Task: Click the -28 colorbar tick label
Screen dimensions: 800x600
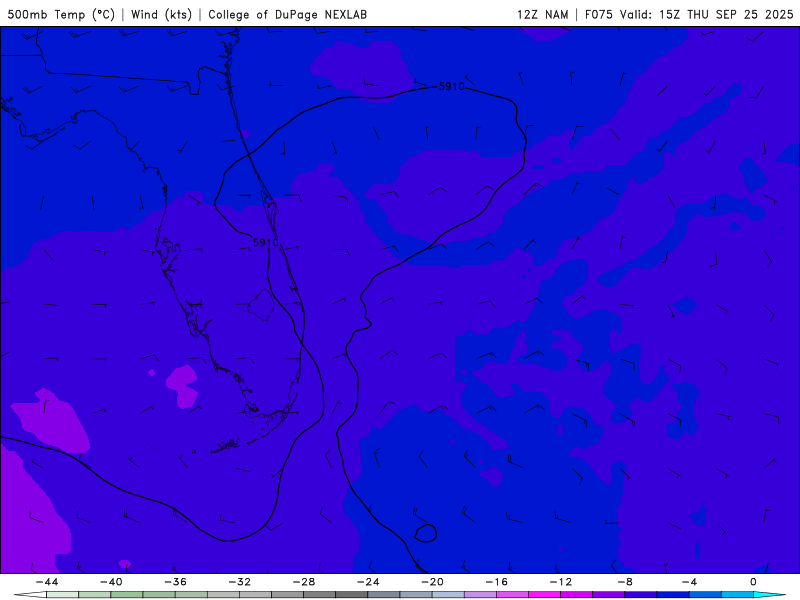Action: (x=304, y=582)
